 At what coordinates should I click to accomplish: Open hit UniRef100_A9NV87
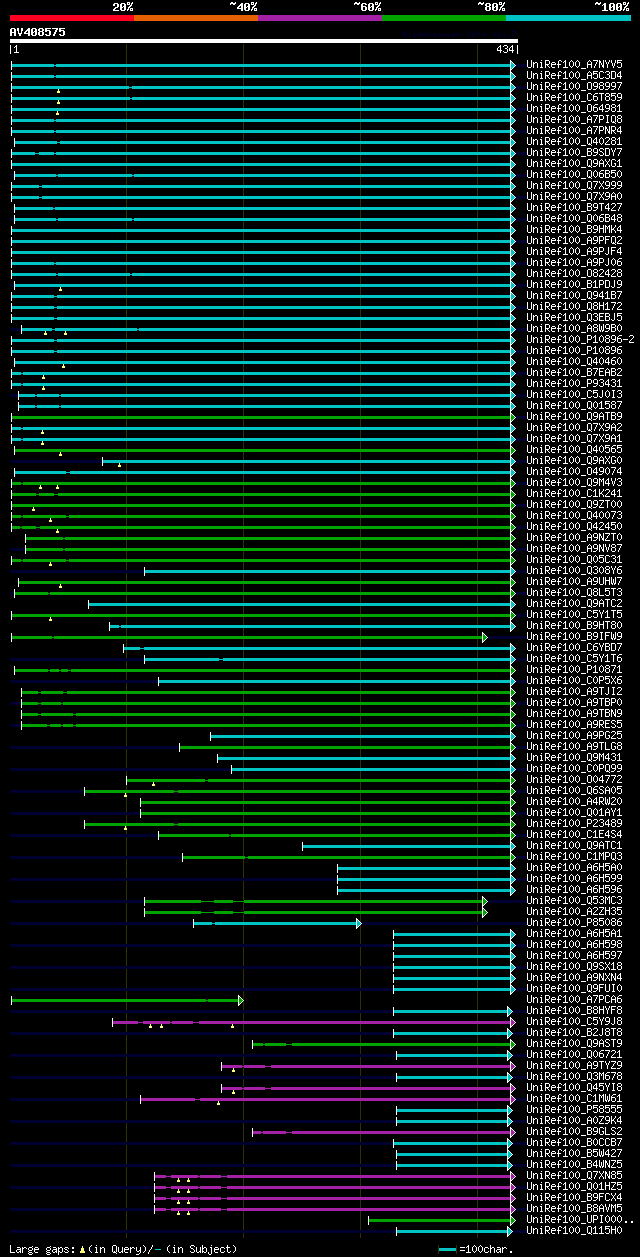click(x=573, y=548)
